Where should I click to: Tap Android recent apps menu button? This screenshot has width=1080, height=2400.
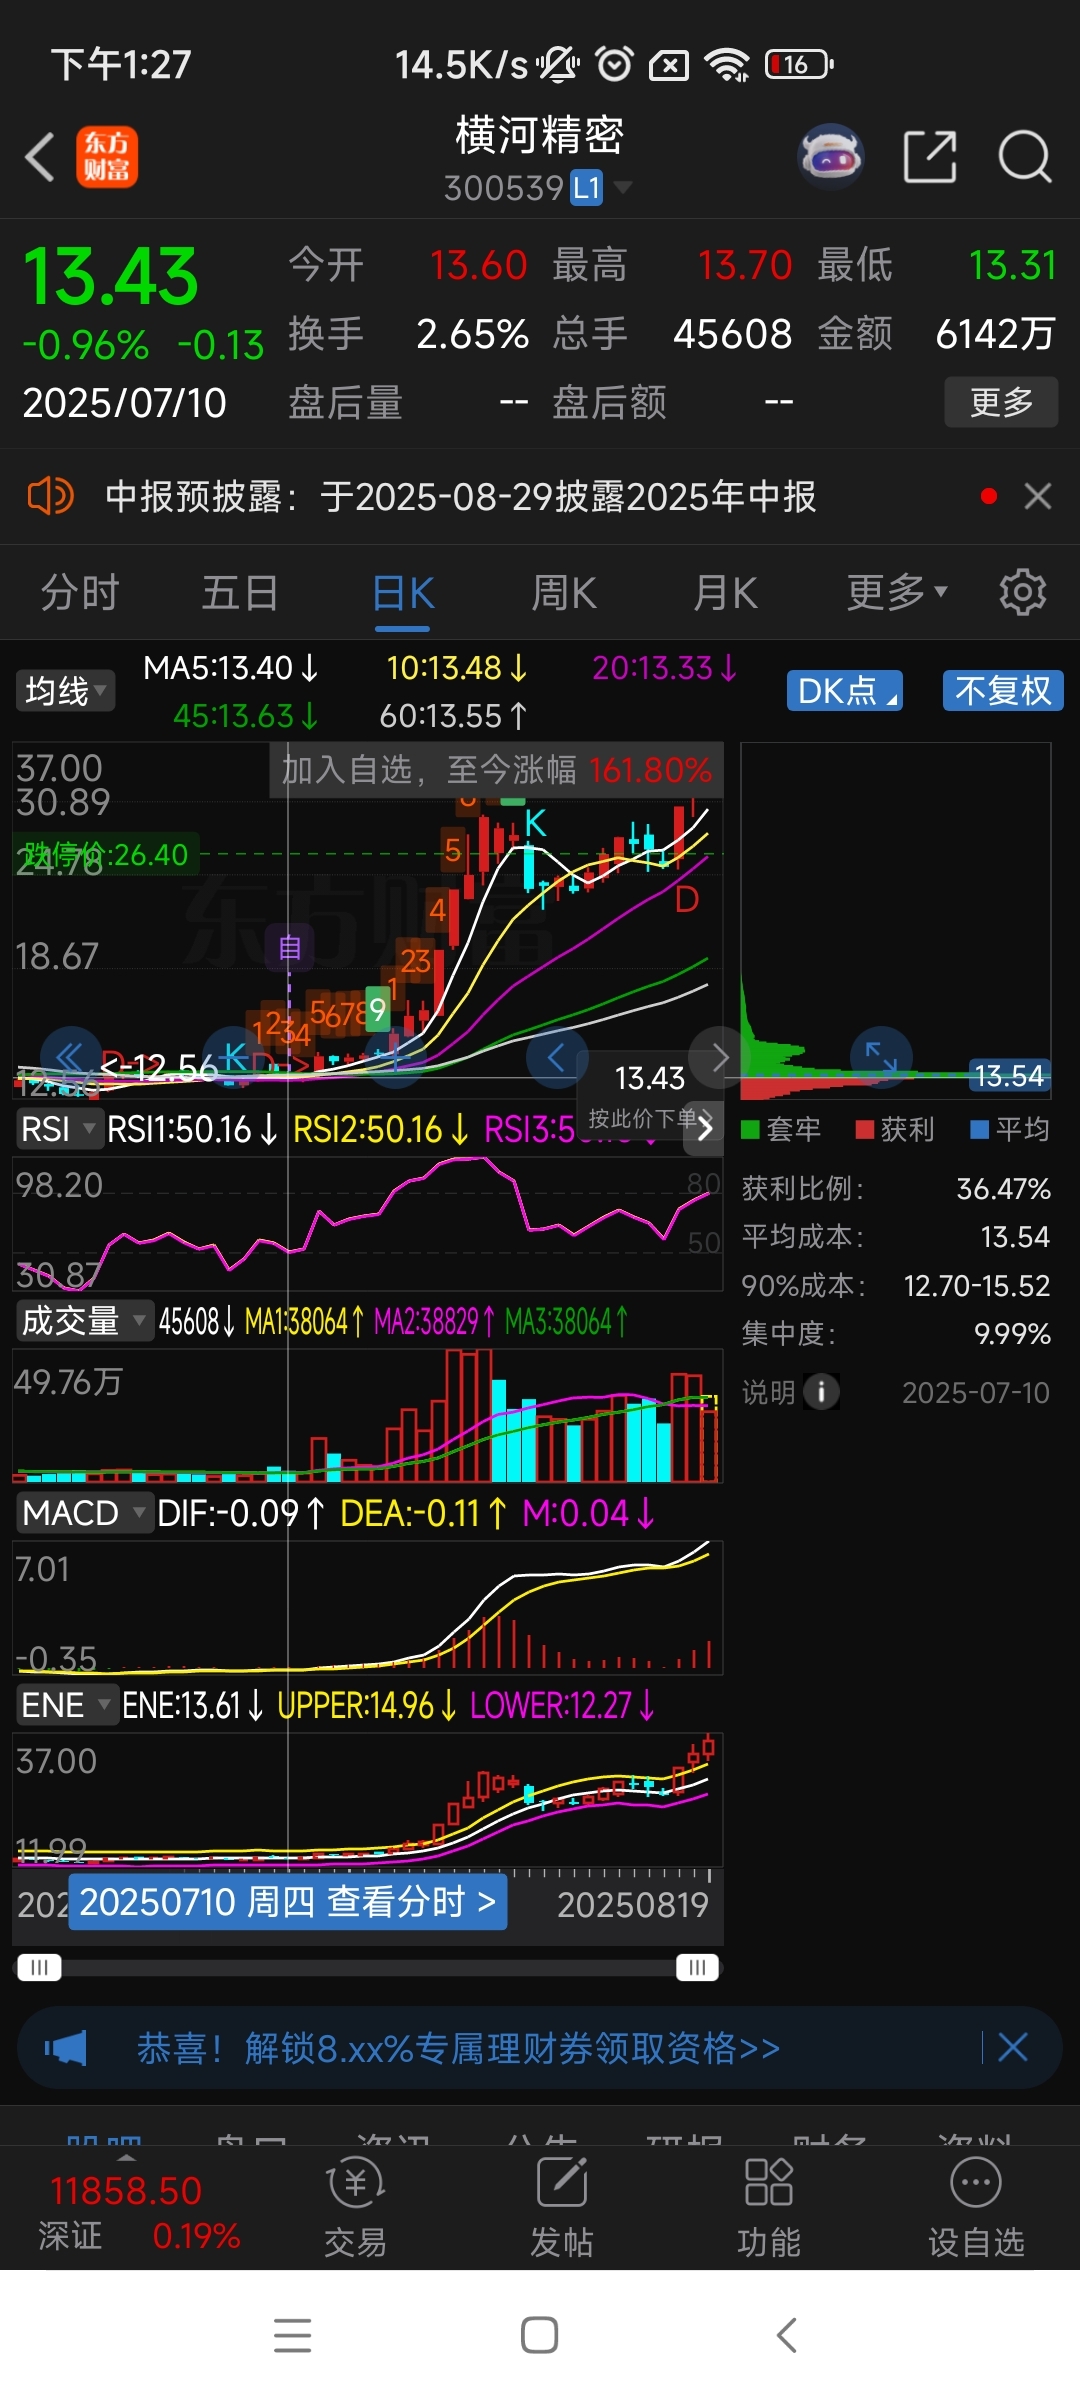click(292, 2335)
